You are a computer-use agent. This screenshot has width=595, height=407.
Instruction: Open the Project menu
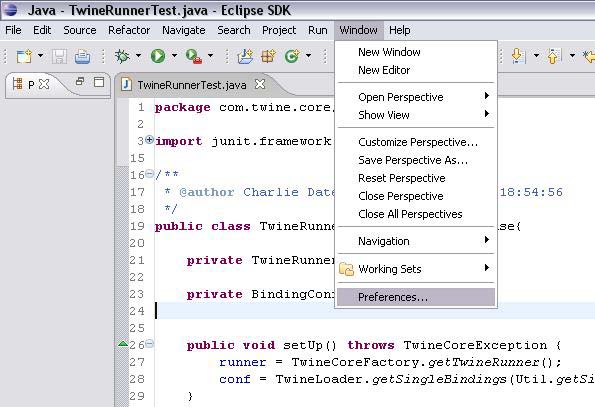[279, 30]
